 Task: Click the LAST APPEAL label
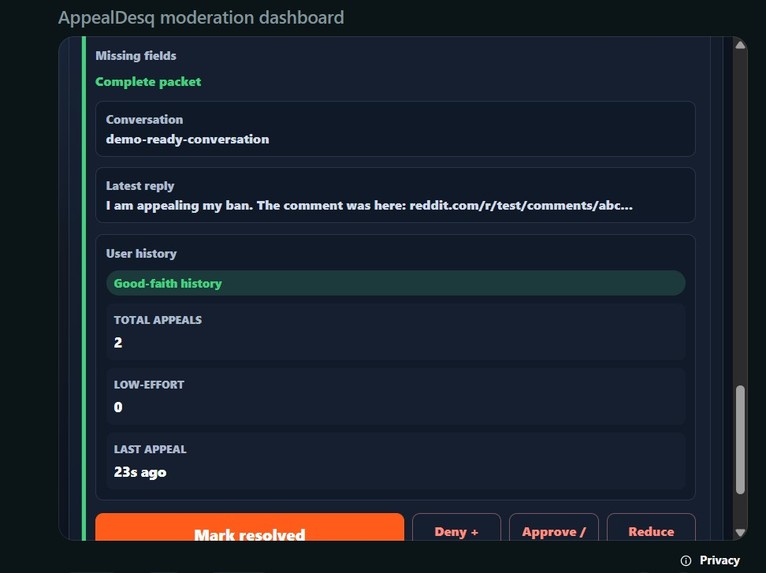click(150, 449)
